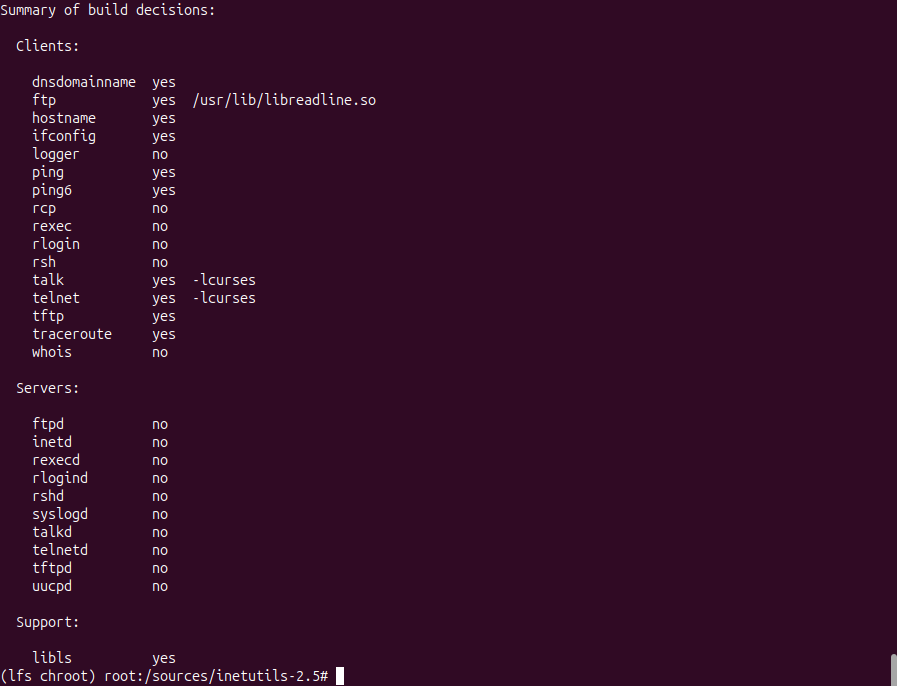Click the 'uucpd' server entry
This screenshot has width=897, height=686.
coord(52,586)
